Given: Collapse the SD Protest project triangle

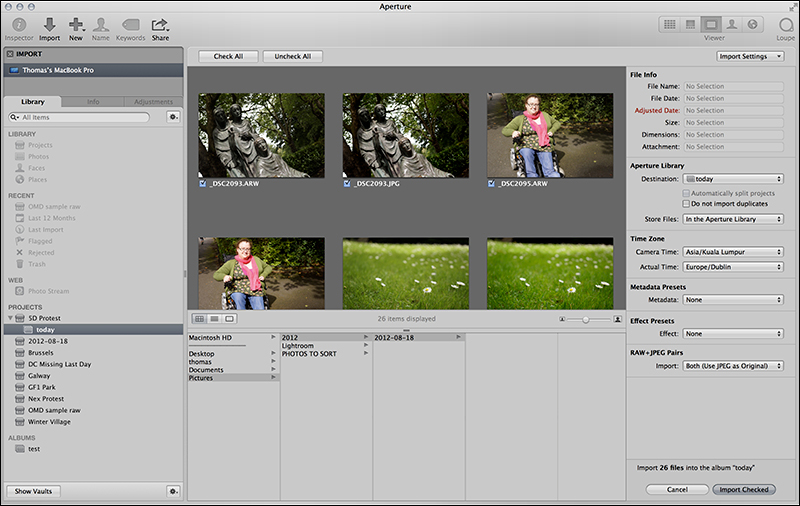Looking at the screenshot, I should pos(10,318).
